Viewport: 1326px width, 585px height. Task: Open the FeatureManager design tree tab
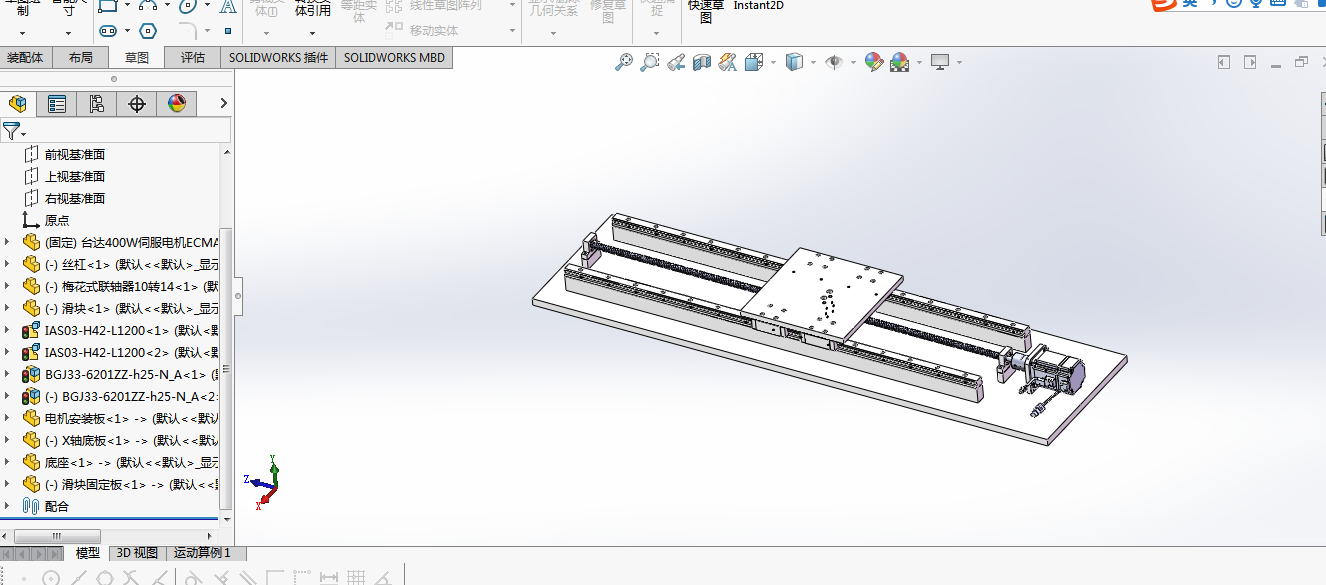tap(17, 104)
